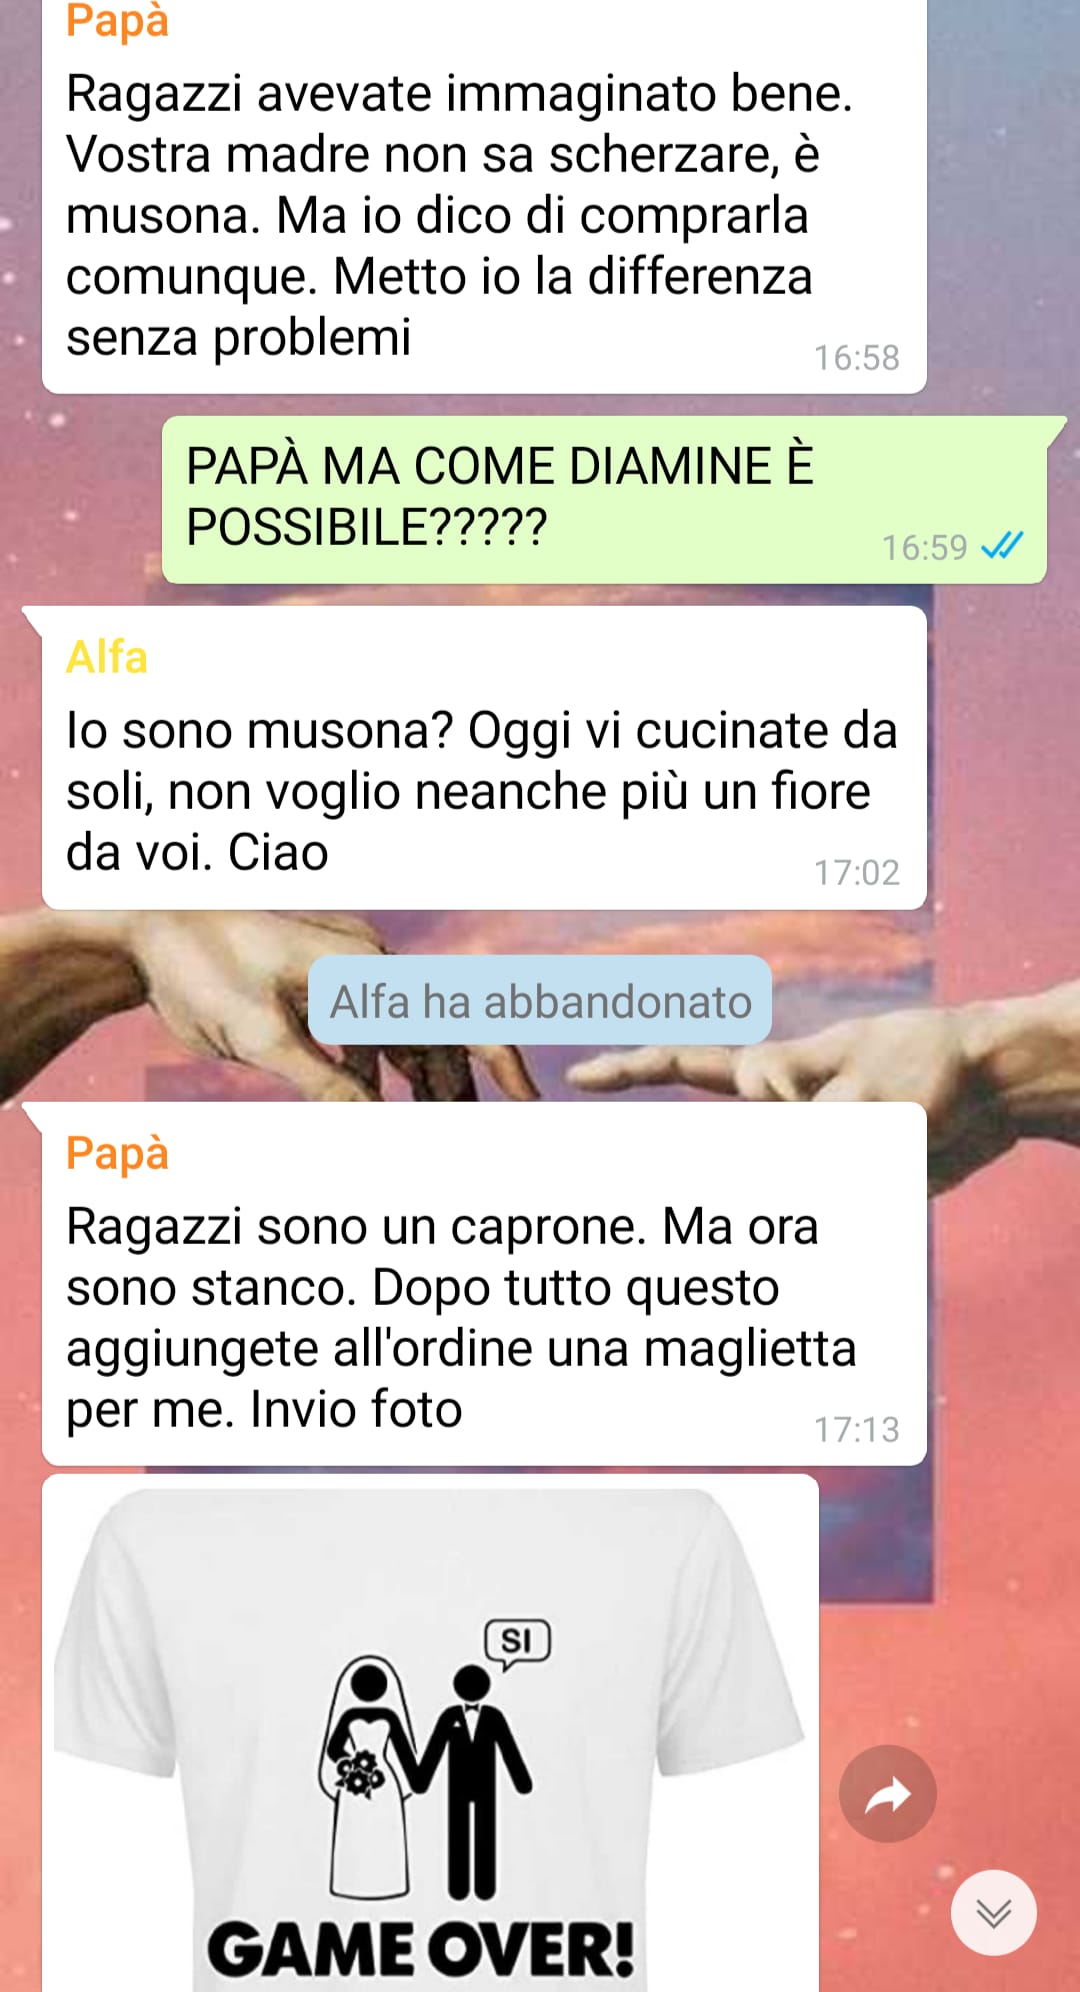
Task: Tap the orange Papà name at the top message
Action: 117,20
